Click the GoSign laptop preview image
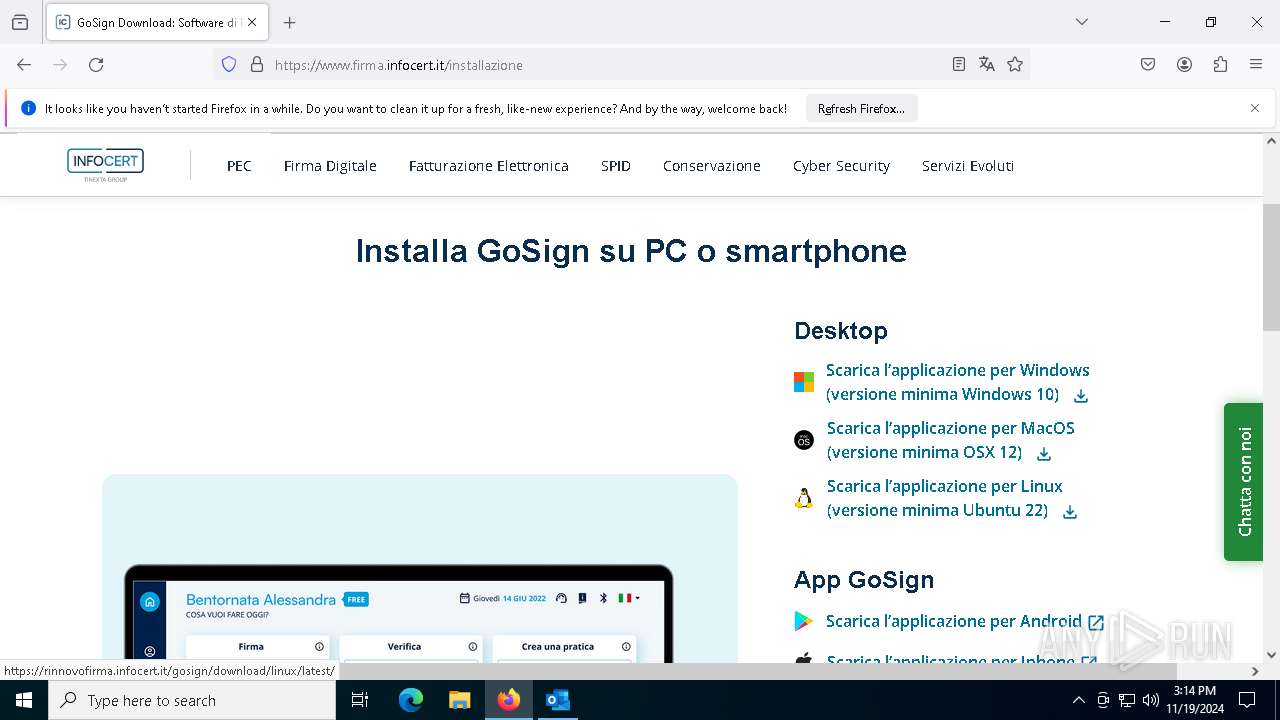 tap(420, 568)
